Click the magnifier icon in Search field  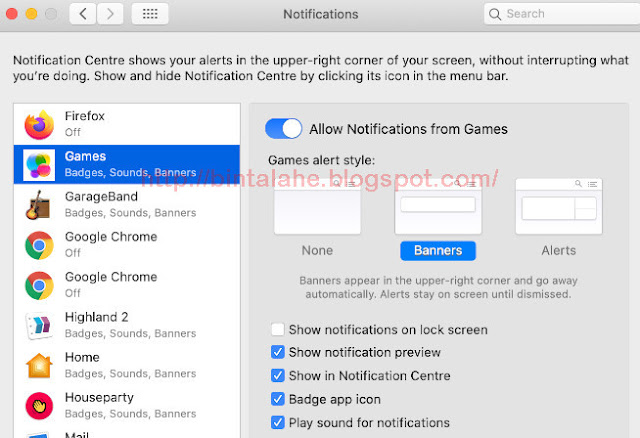495,14
